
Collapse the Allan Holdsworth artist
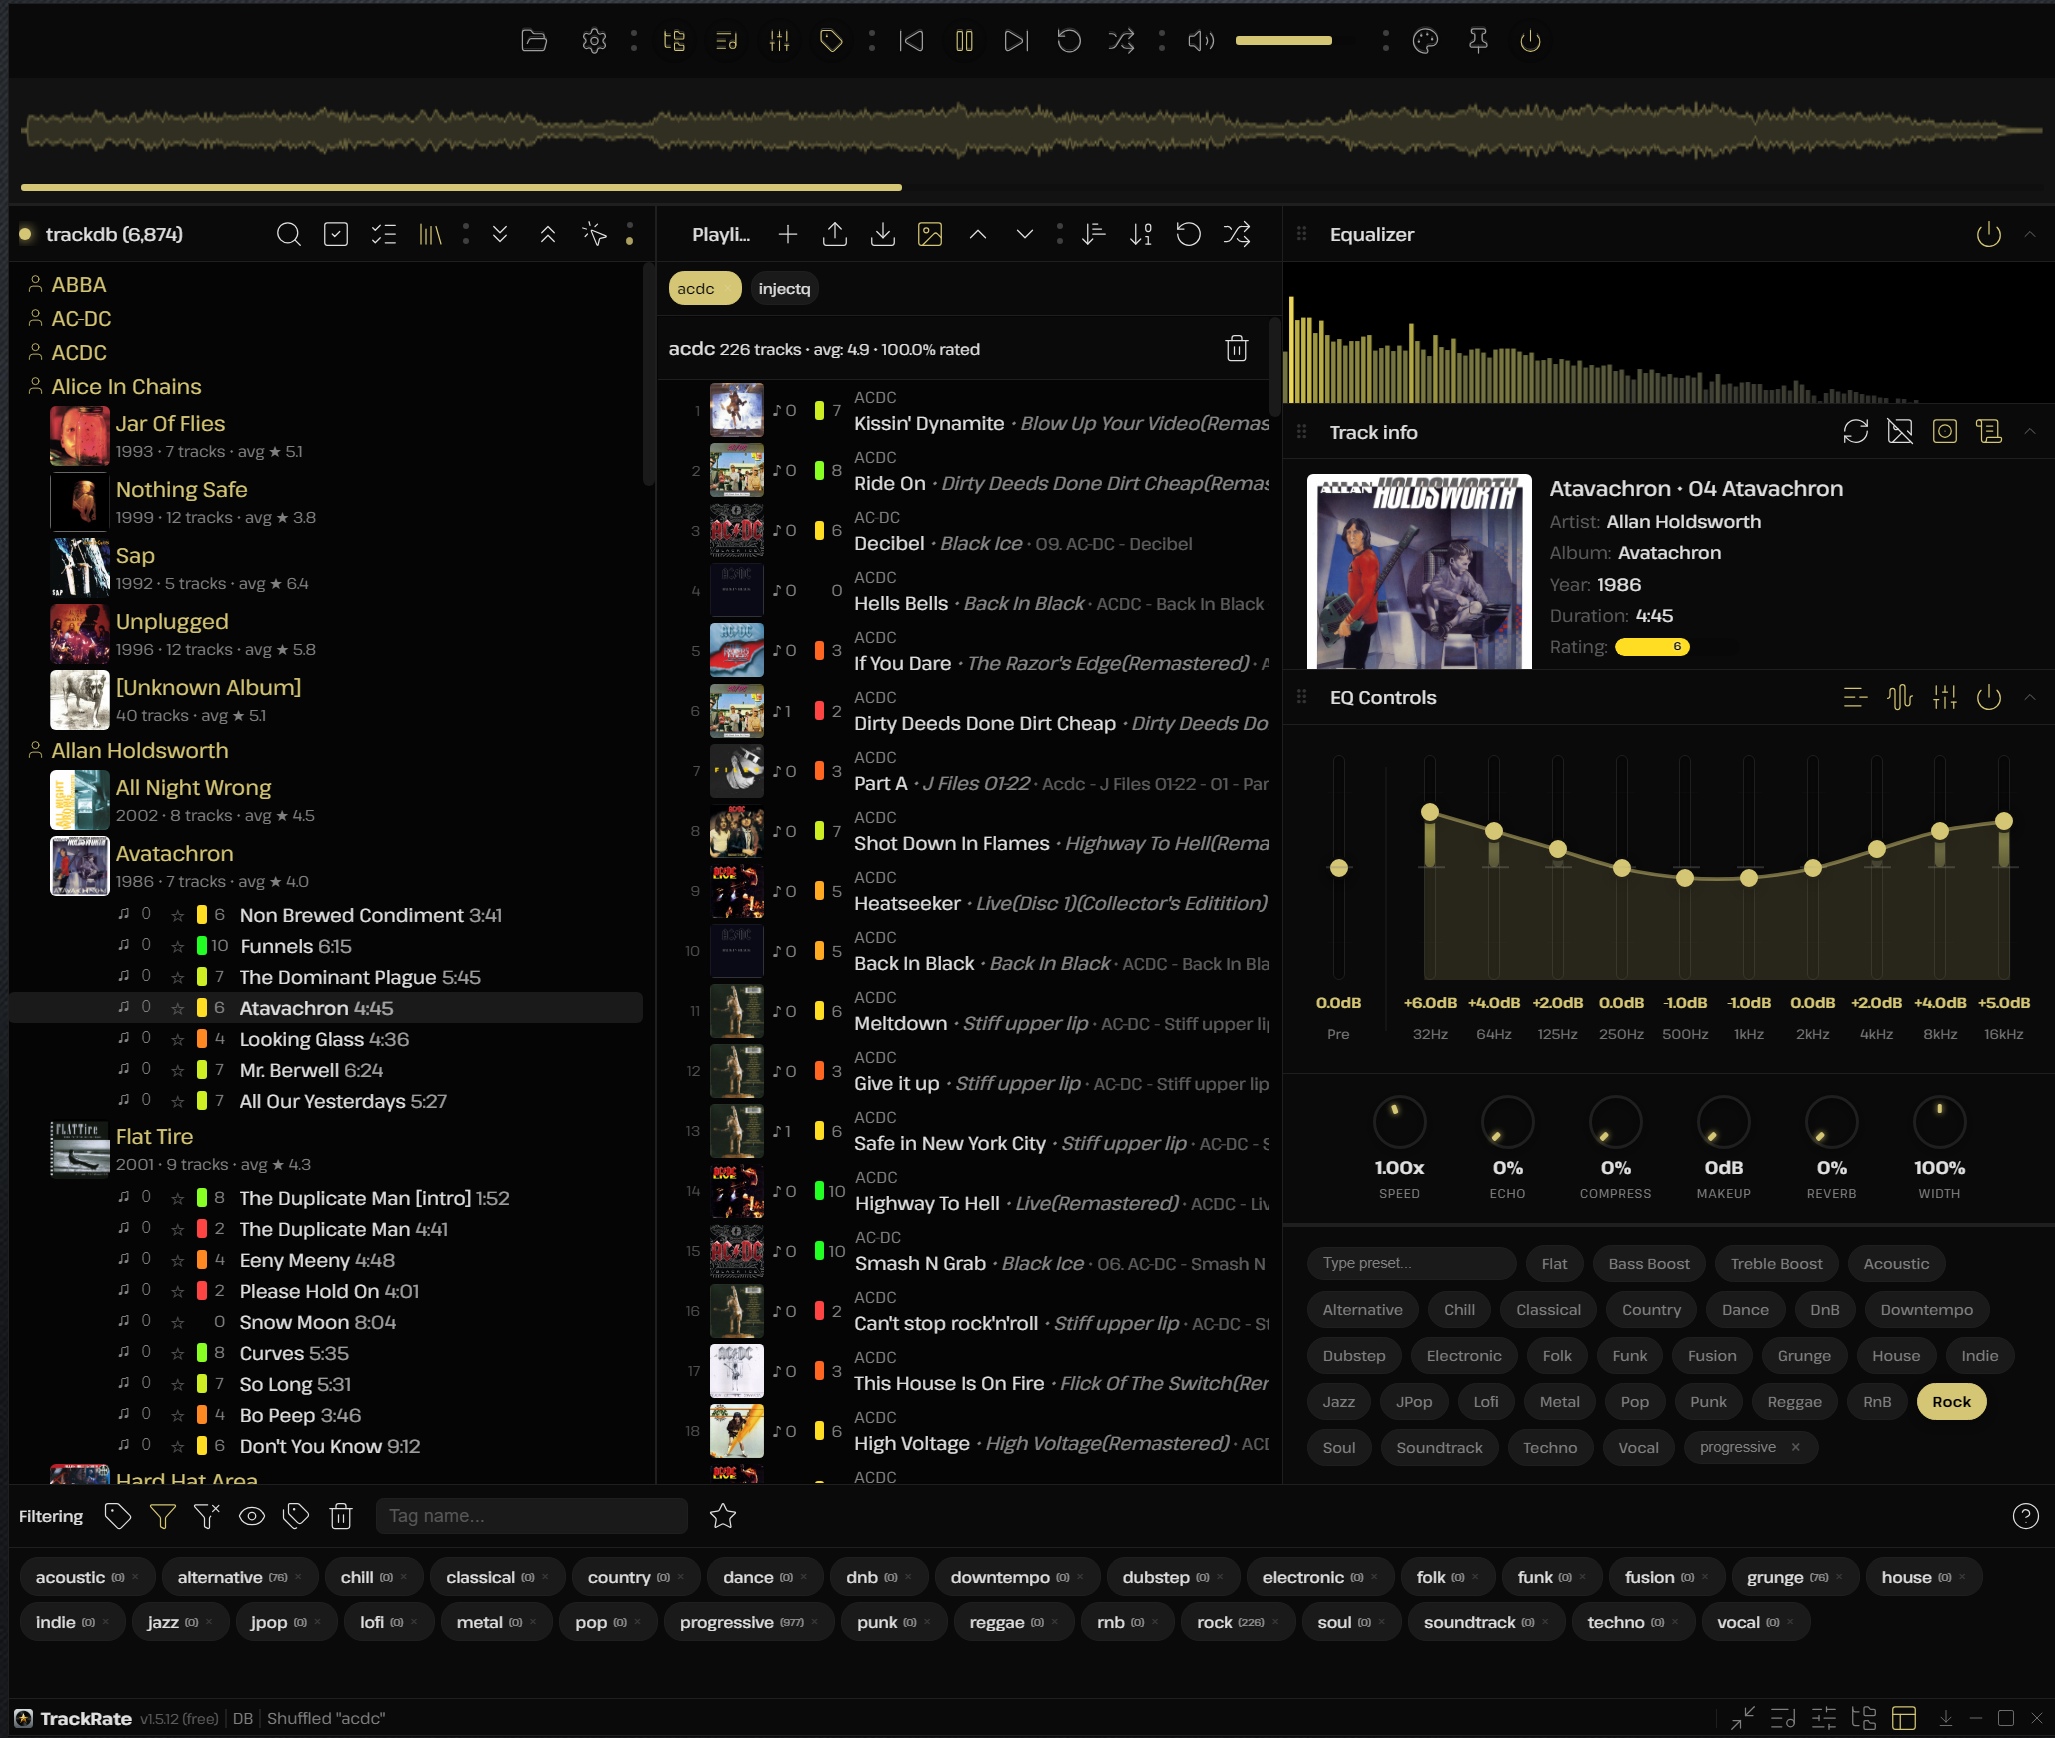[139, 751]
